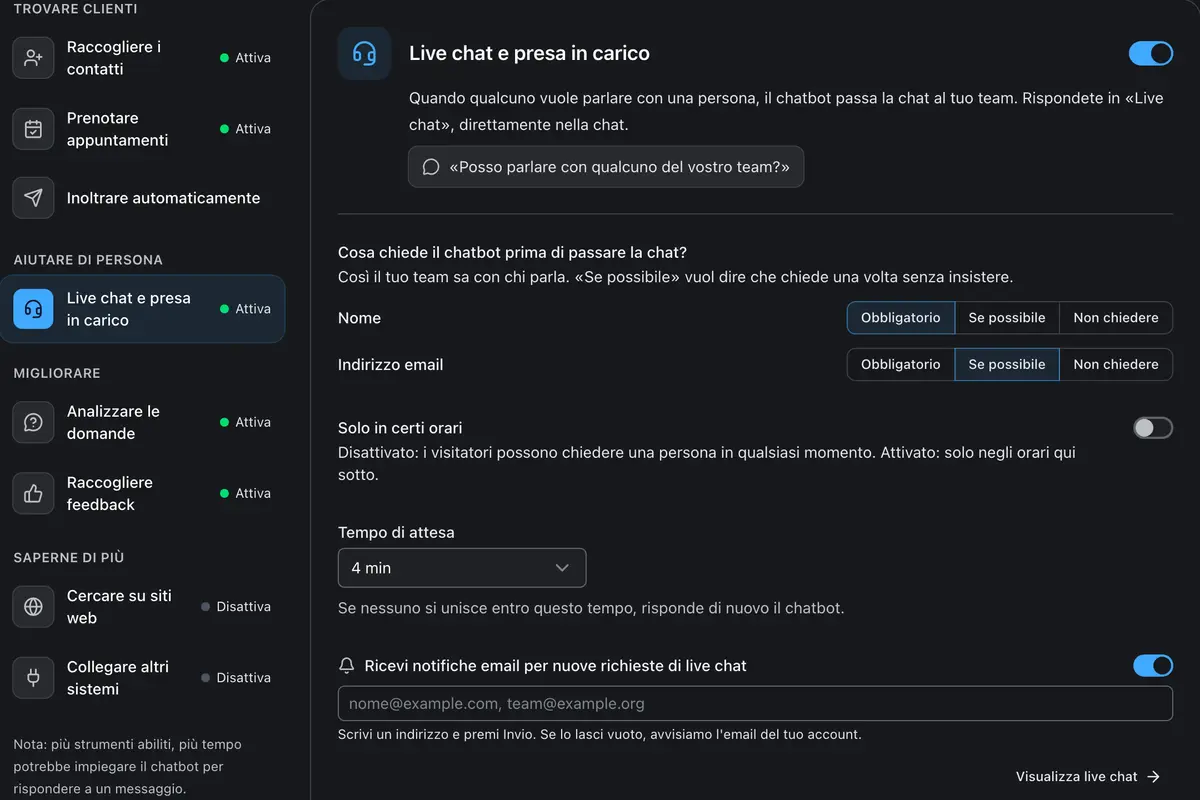Click the question mark icon for Analizzare le domande

(x=33, y=422)
